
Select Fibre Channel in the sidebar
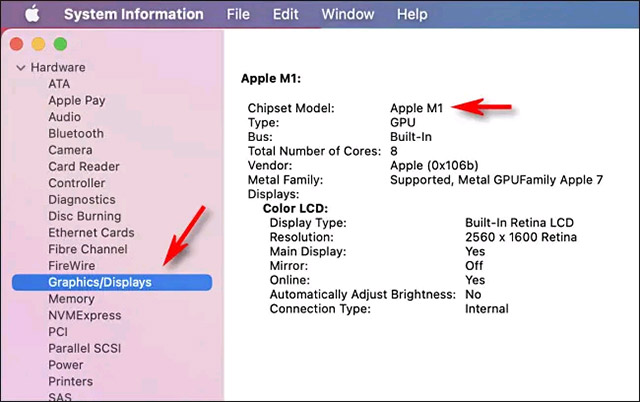88,249
